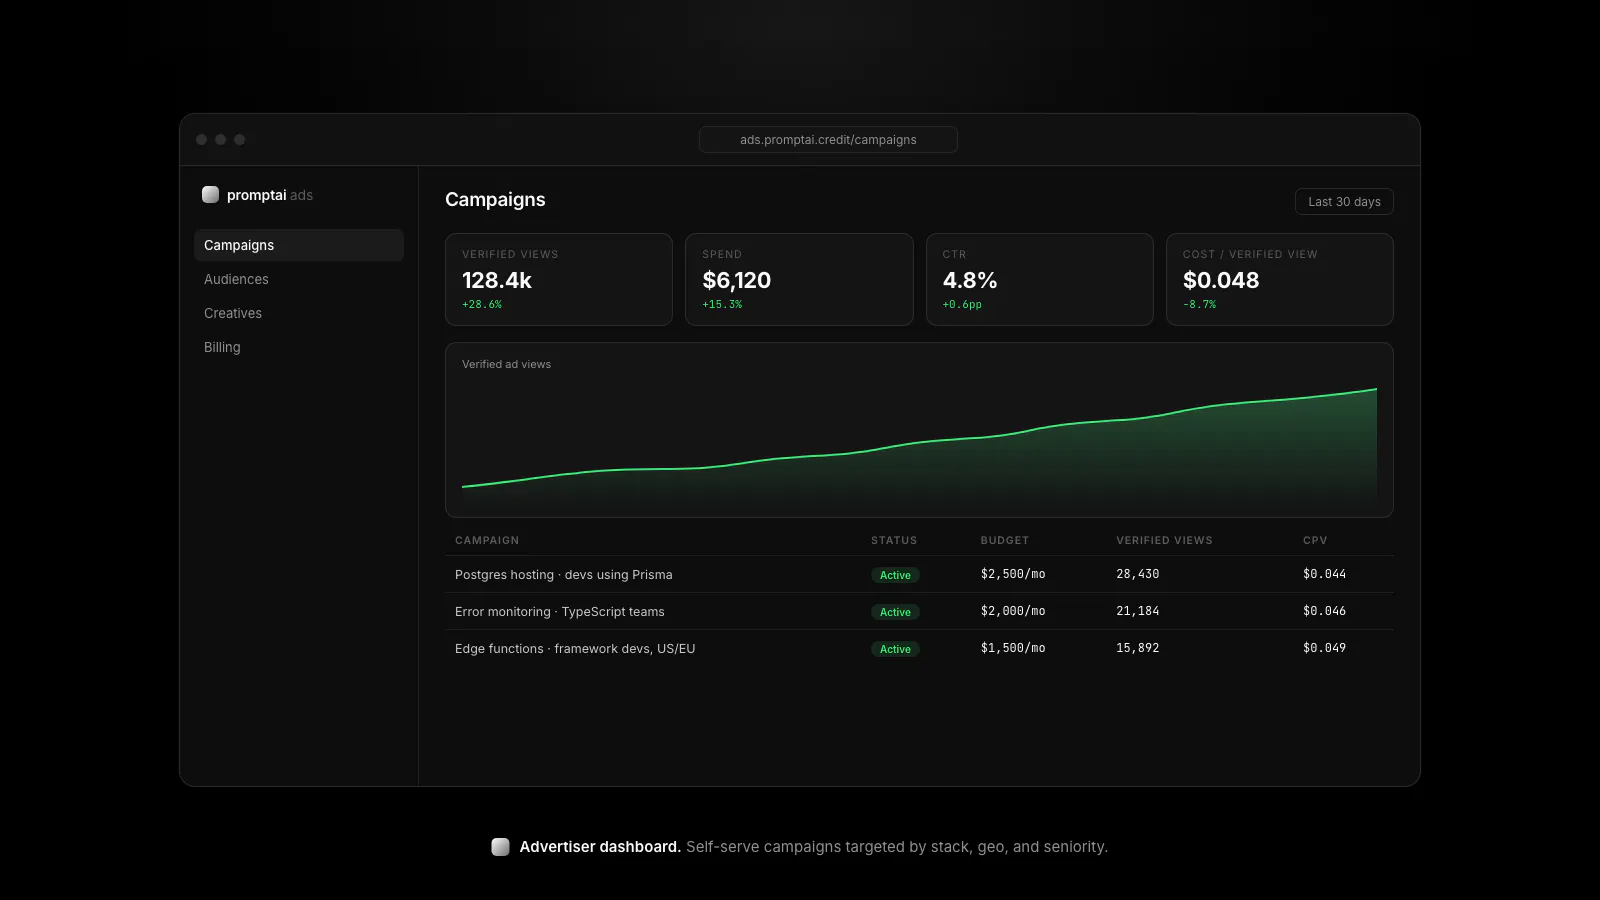Click Active badge for Edge functions campaign
Viewport: 1600px width, 900px height.
pos(895,649)
